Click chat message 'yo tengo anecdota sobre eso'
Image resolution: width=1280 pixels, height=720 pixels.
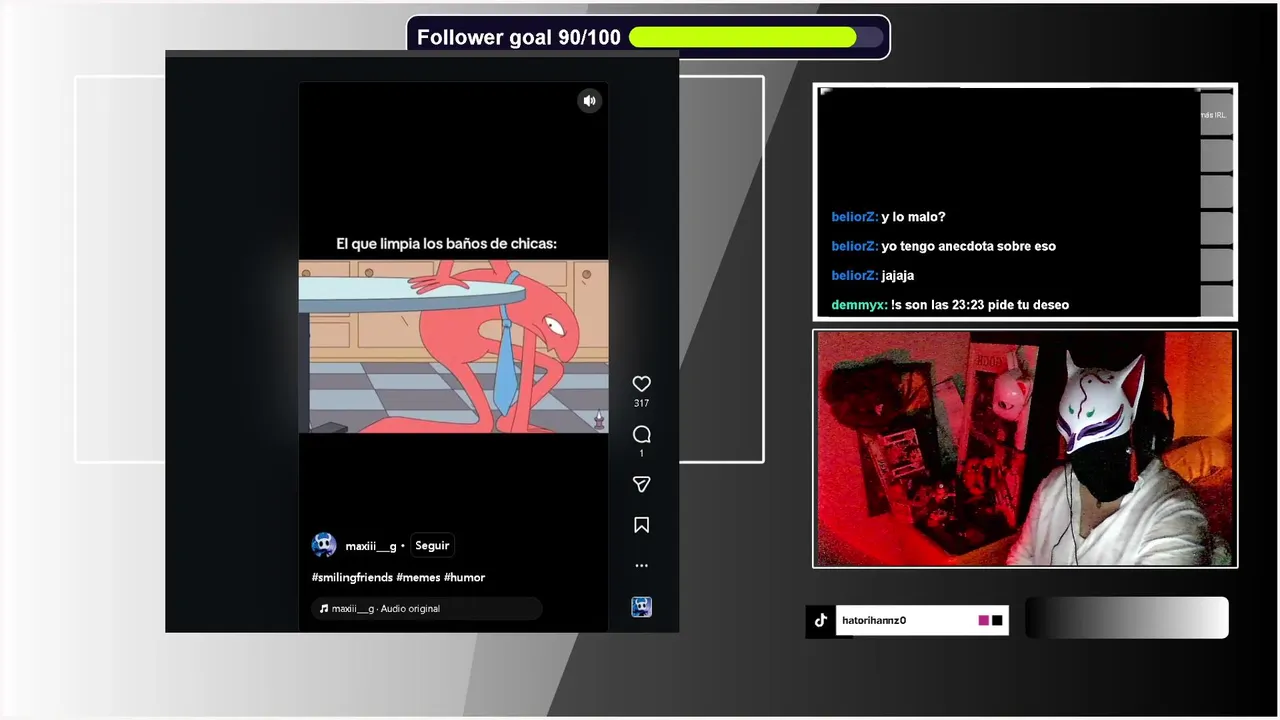coord(968,246)
